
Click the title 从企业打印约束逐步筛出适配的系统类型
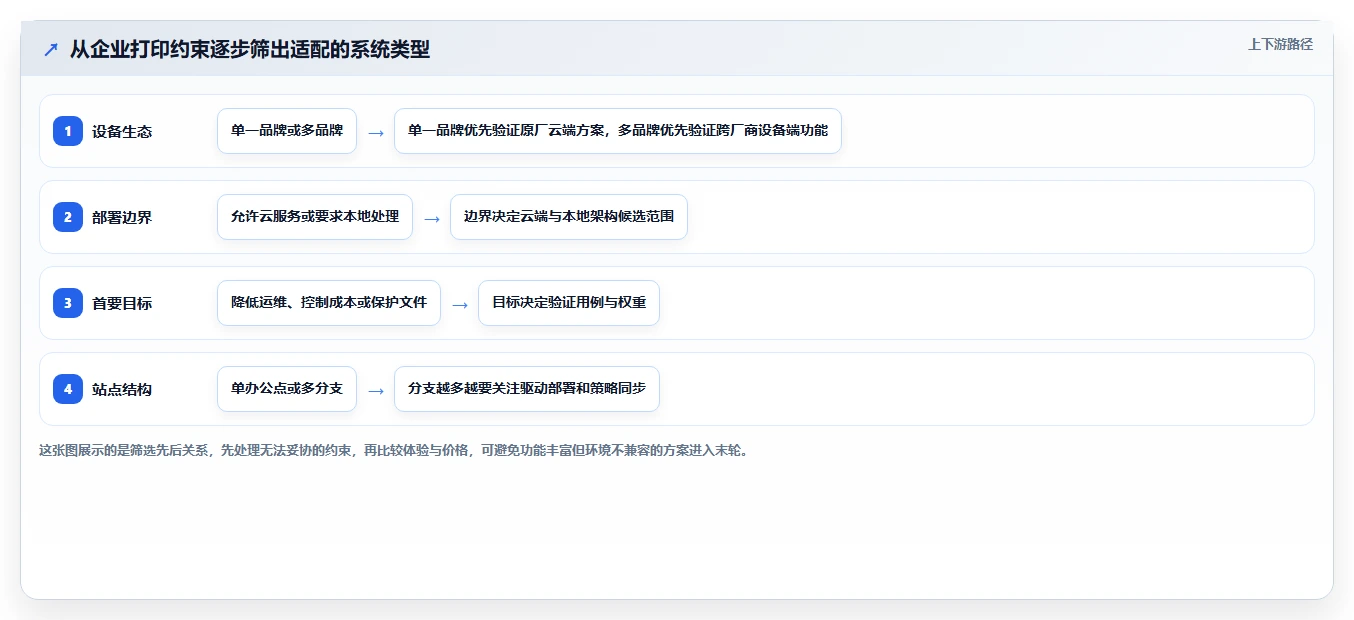click(x=250, y=49)
